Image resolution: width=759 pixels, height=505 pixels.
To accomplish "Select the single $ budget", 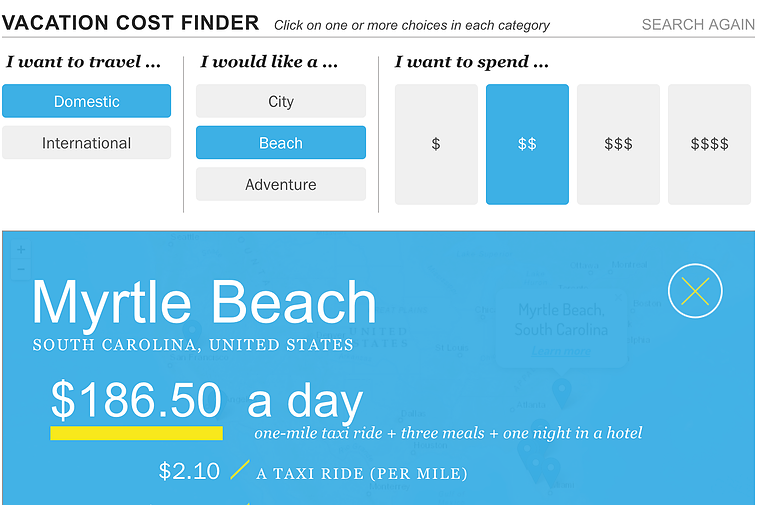I will [x=436, y=144].
